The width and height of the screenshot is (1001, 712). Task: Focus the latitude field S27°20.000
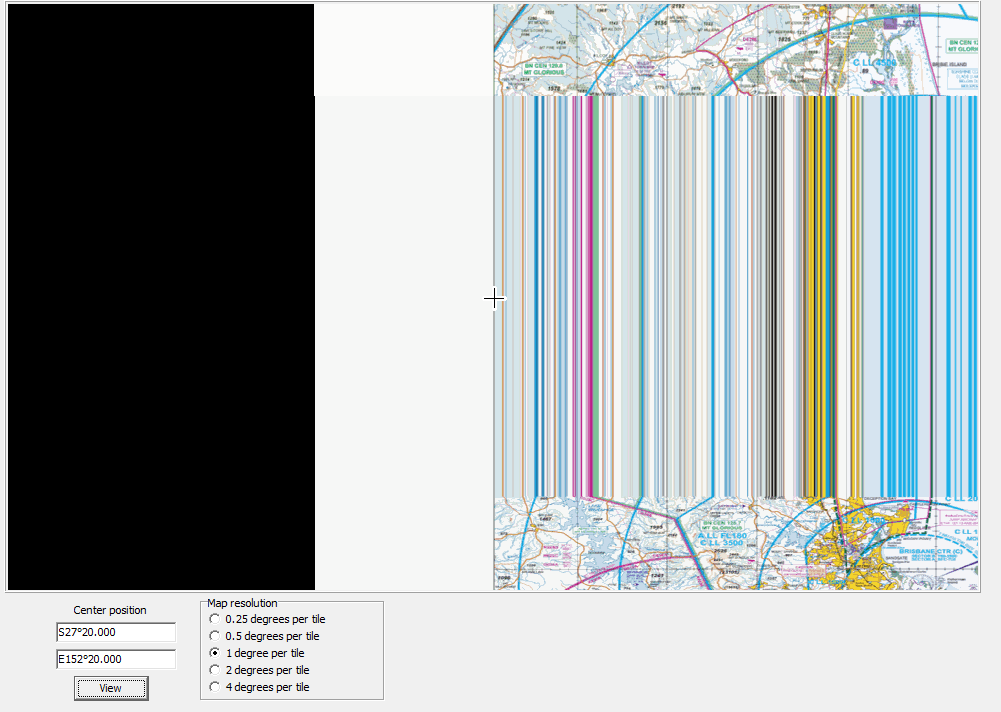click(116, 632)
